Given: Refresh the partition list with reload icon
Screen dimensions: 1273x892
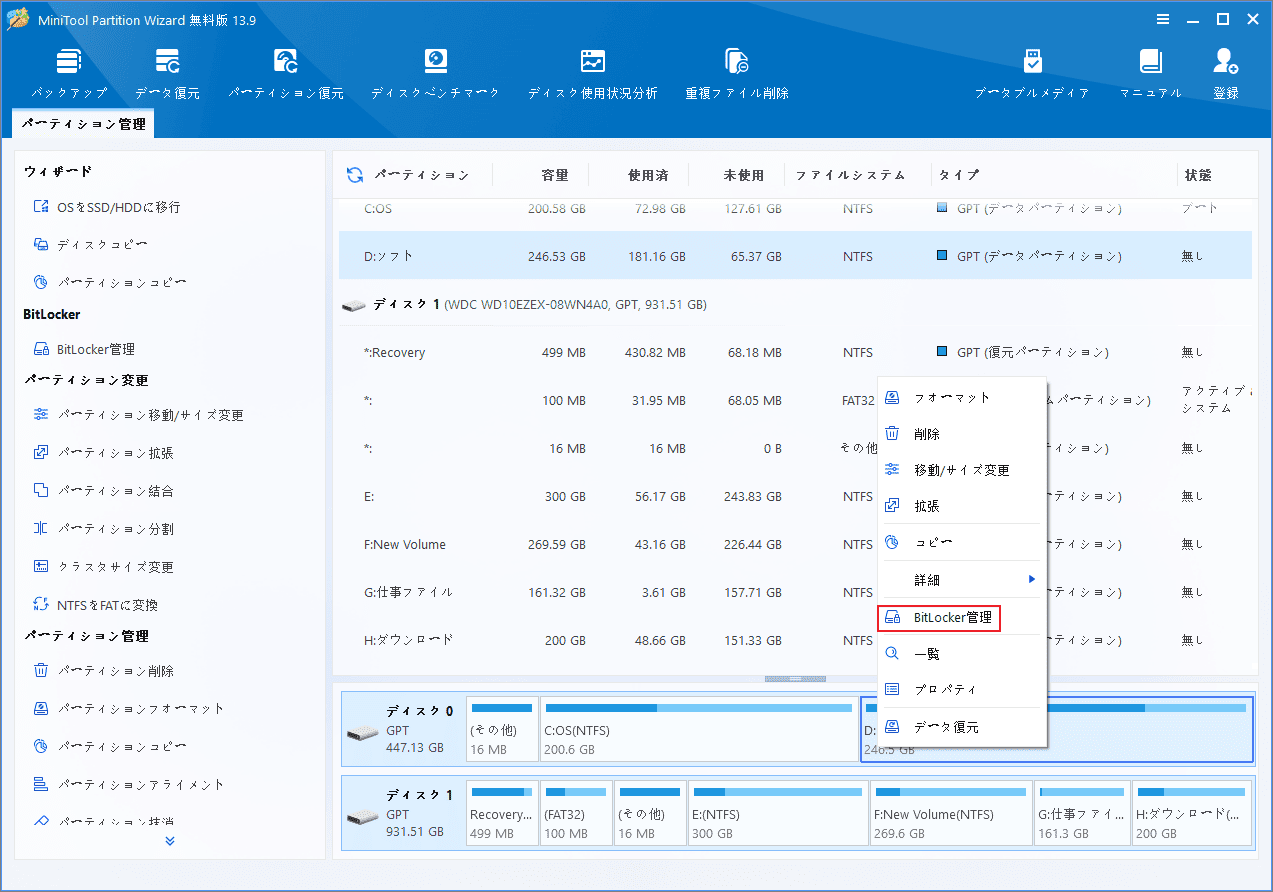Looking at the screenshot, I should point(355,175).
